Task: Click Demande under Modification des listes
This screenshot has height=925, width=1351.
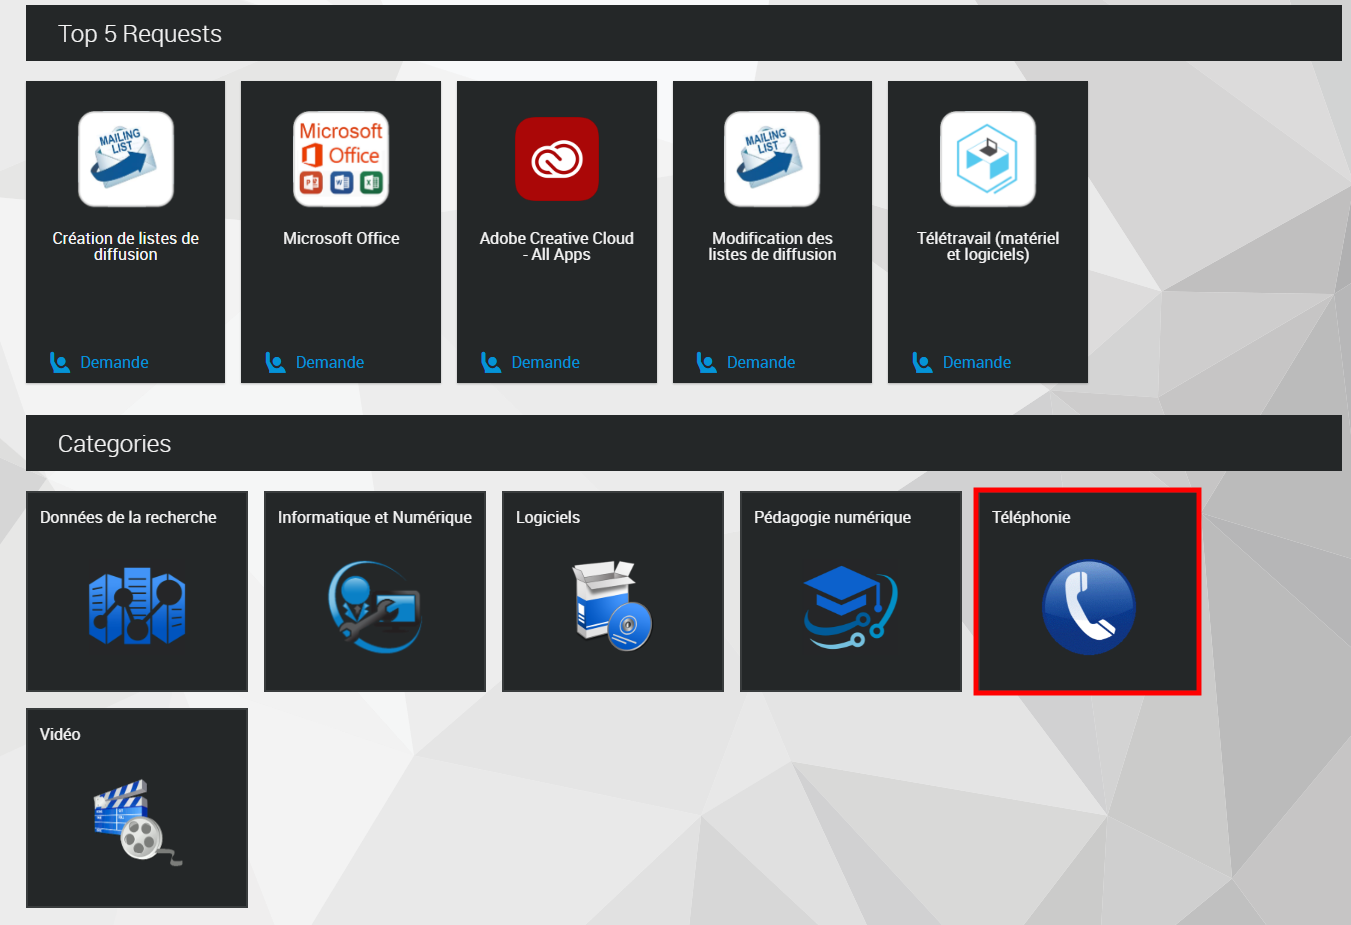Action: [x=760, y=362]
